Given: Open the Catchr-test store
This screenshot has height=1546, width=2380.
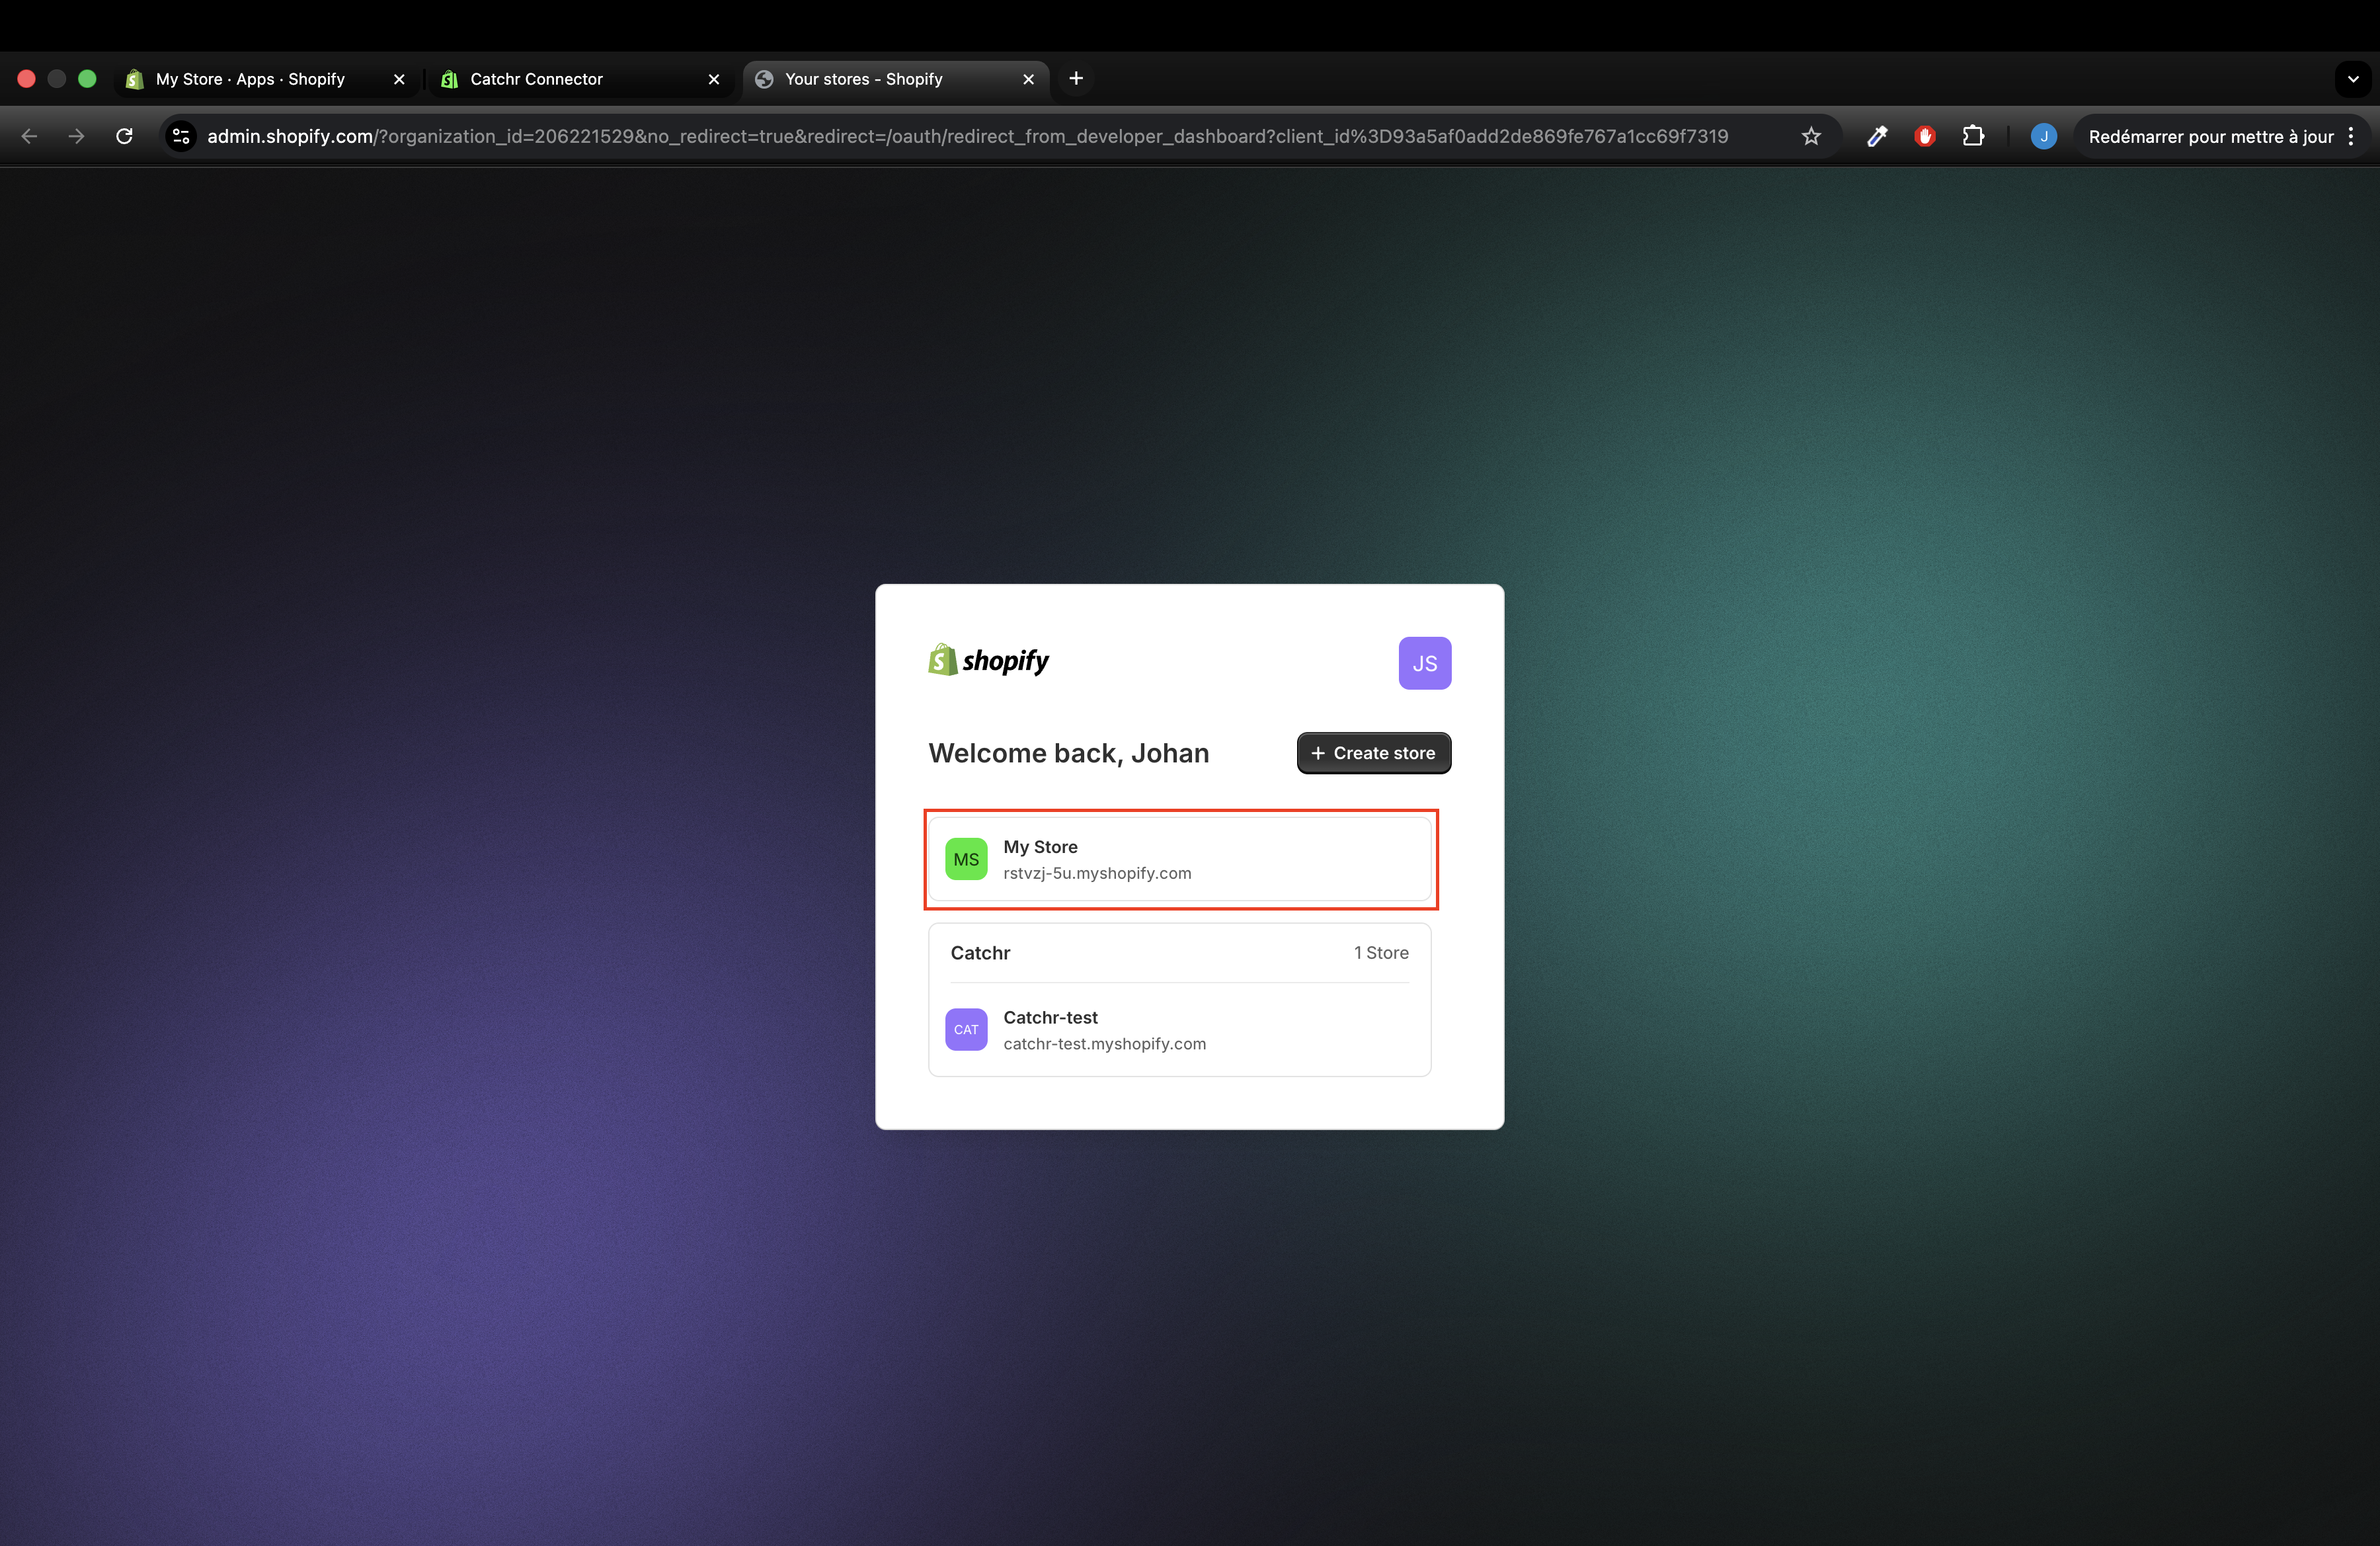Looking at the screenshot, I should pyautogui.click(x=1180, y=1030).
